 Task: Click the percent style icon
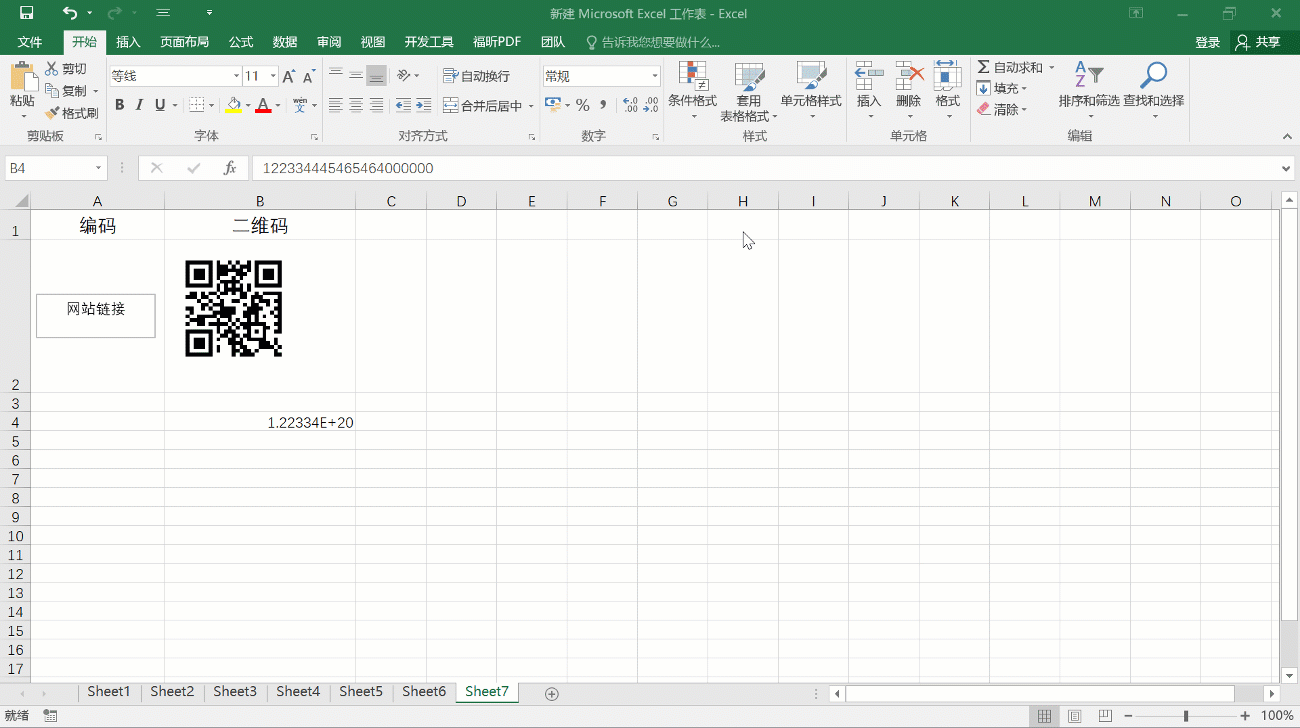[582, 105]
